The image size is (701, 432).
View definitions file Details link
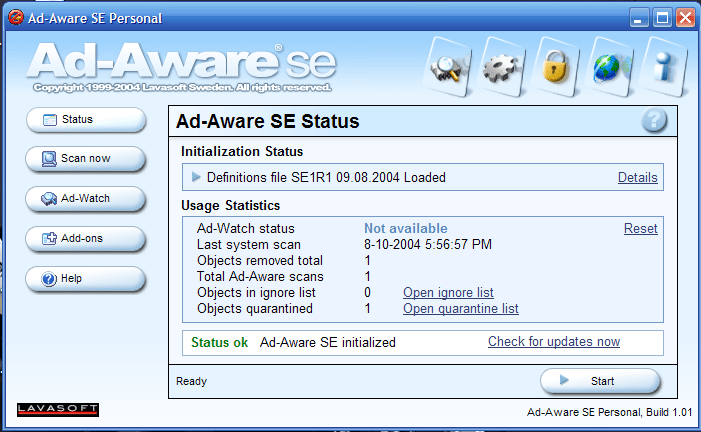point(638,178)
